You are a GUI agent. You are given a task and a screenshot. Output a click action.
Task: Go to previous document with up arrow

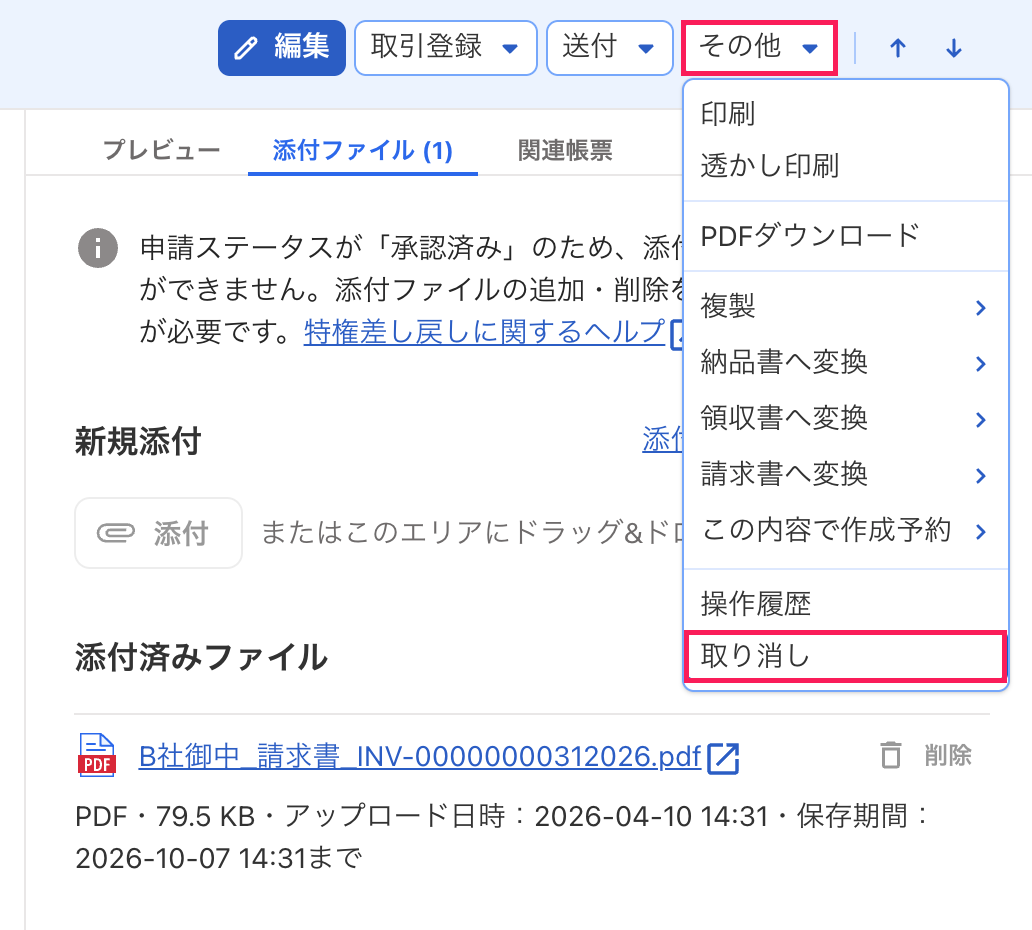[898, 48]
